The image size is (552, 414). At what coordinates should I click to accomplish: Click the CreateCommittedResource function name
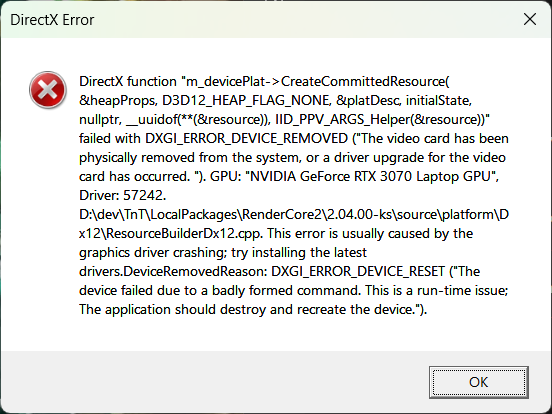click(x=365, y=81)
